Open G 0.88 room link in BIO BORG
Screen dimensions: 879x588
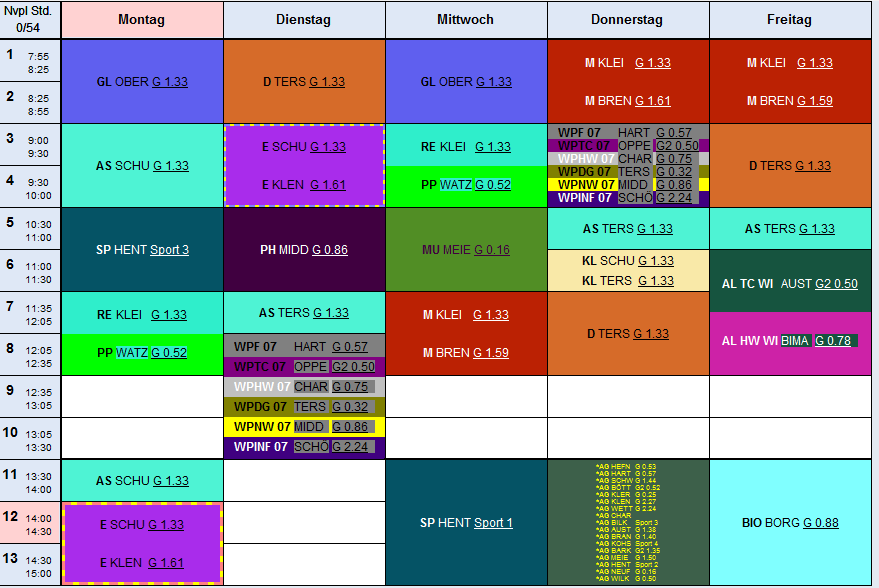click(819, 523)
